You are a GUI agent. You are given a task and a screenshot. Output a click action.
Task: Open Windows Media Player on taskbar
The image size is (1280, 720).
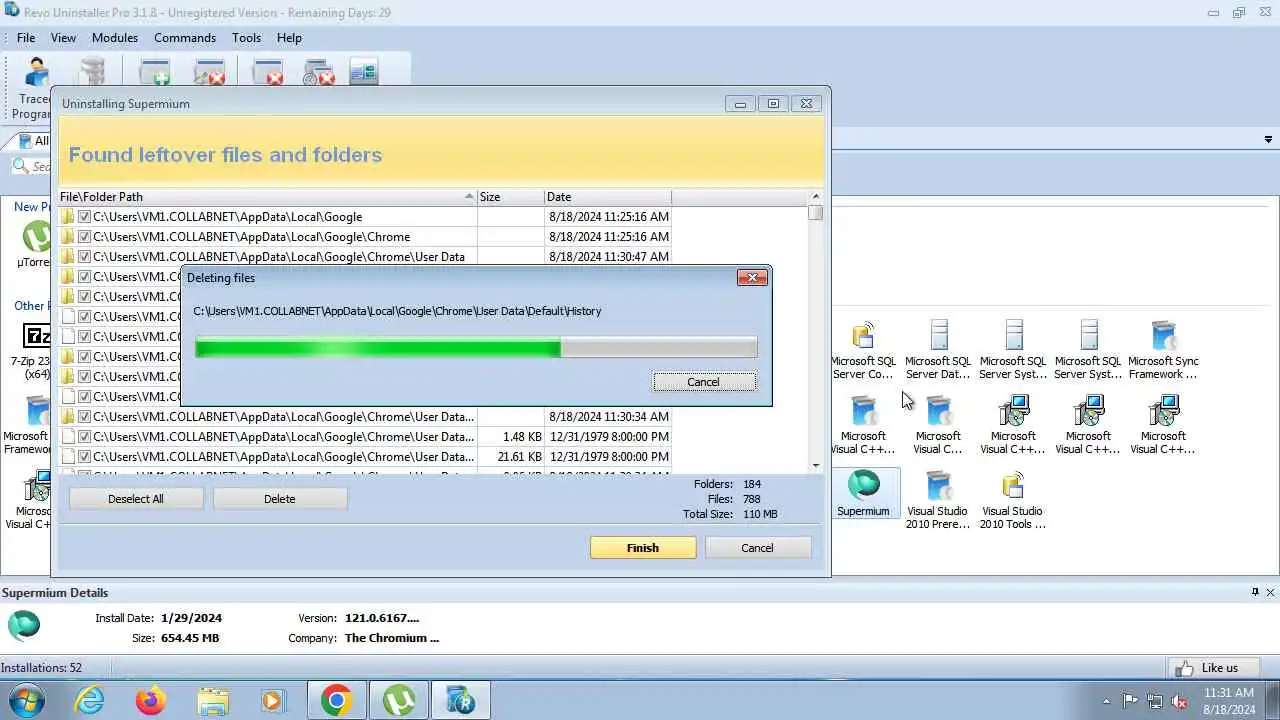click(x=273, y=701)
